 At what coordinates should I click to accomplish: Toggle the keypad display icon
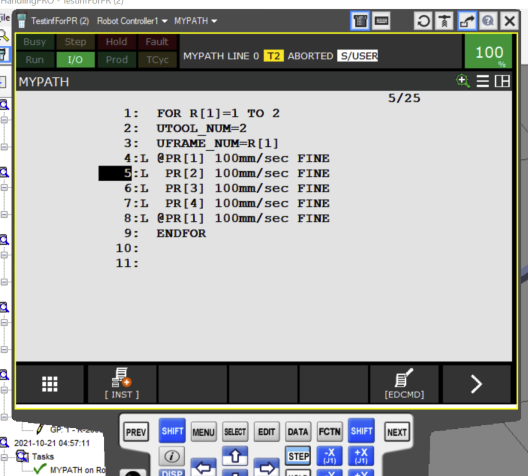tap(382, 21)
